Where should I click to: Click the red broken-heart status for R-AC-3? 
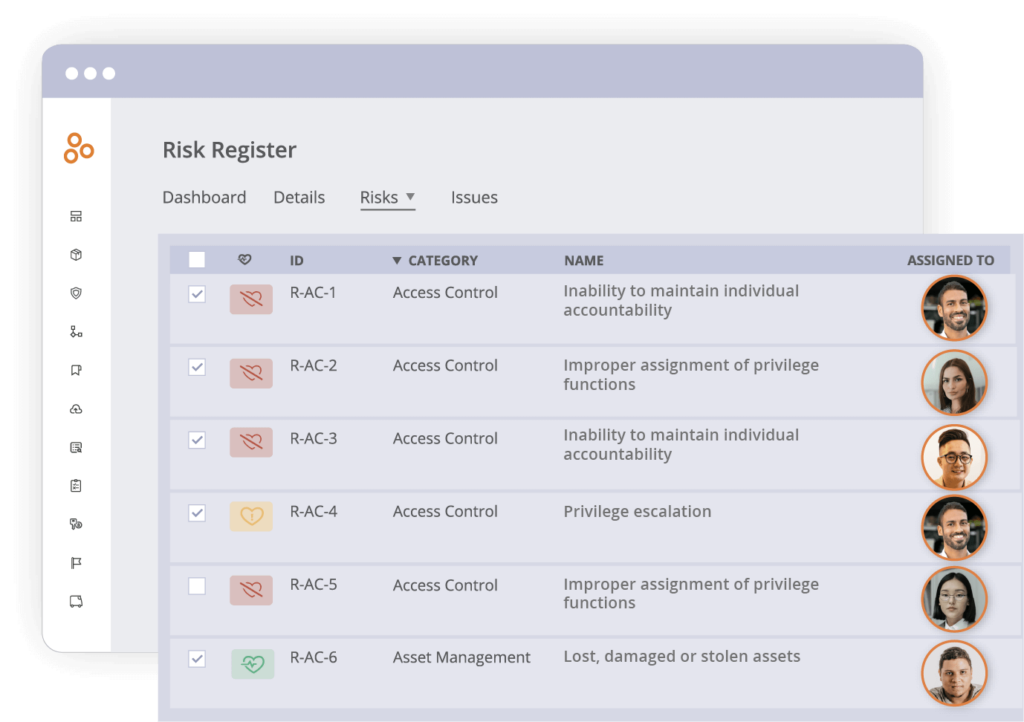[251, 442]
